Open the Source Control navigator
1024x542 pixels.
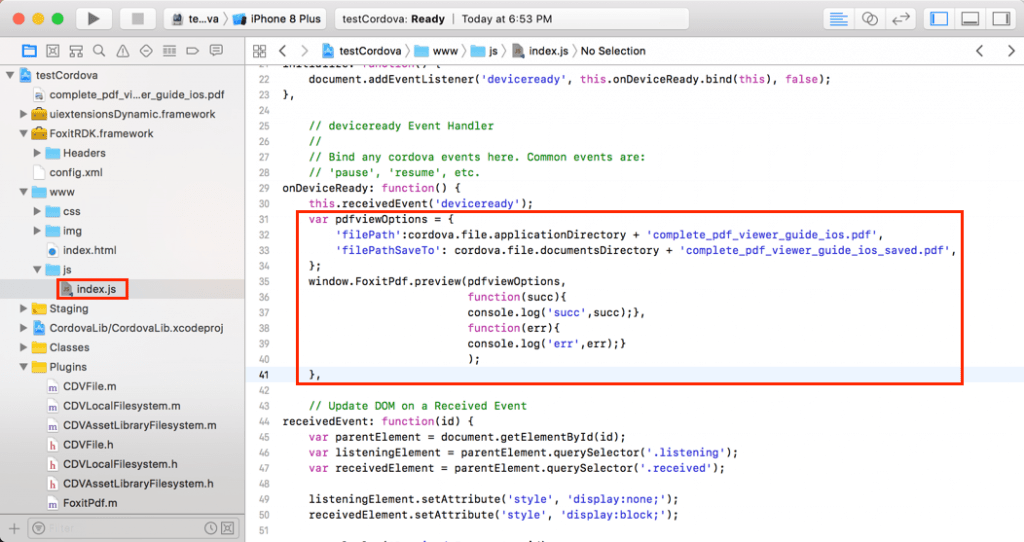(x=53, y=51)
